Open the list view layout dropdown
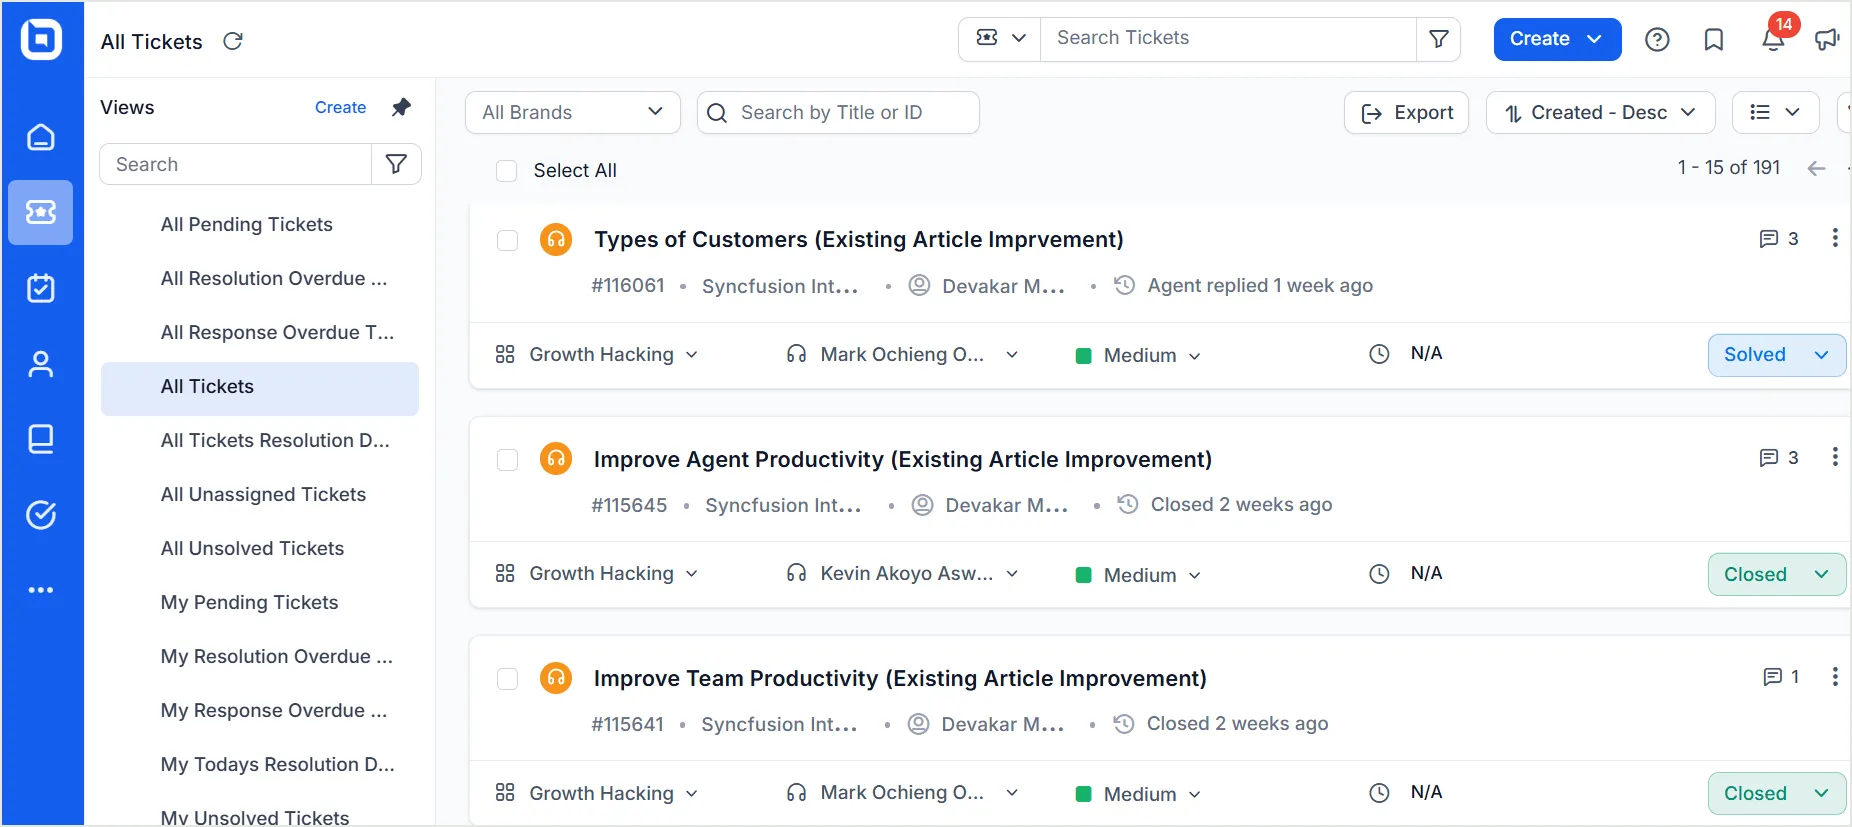 pos(1775,112)
